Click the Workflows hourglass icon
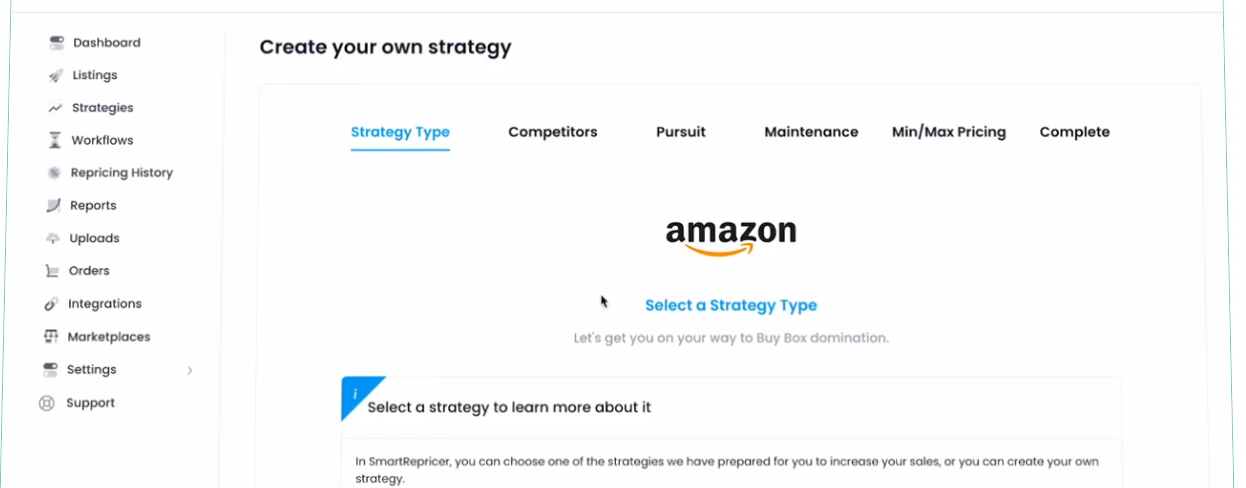Viewport: 1246px width, 488px height. coord(54,141)
